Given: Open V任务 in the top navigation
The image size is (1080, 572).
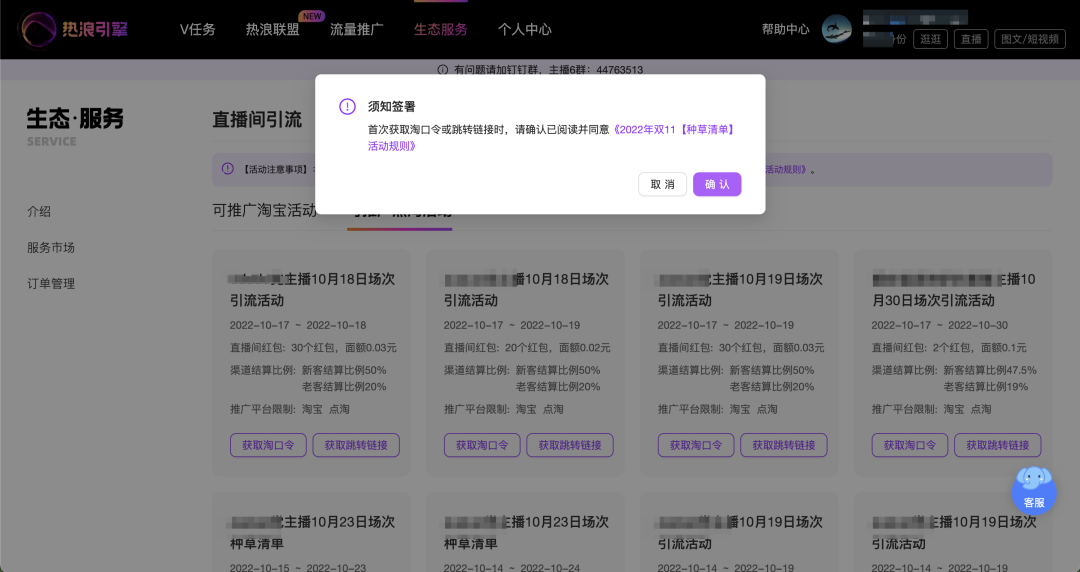Looking at the screenshot, I should tap(198, 30).
